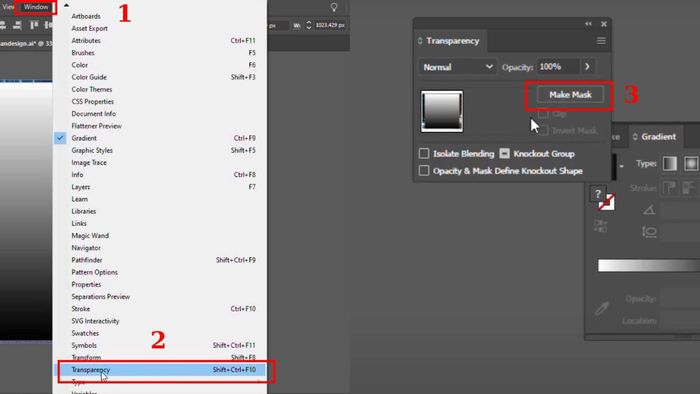700x394 pixels.
Task: Choose Libraries menu item
Action: coord(161,211)
